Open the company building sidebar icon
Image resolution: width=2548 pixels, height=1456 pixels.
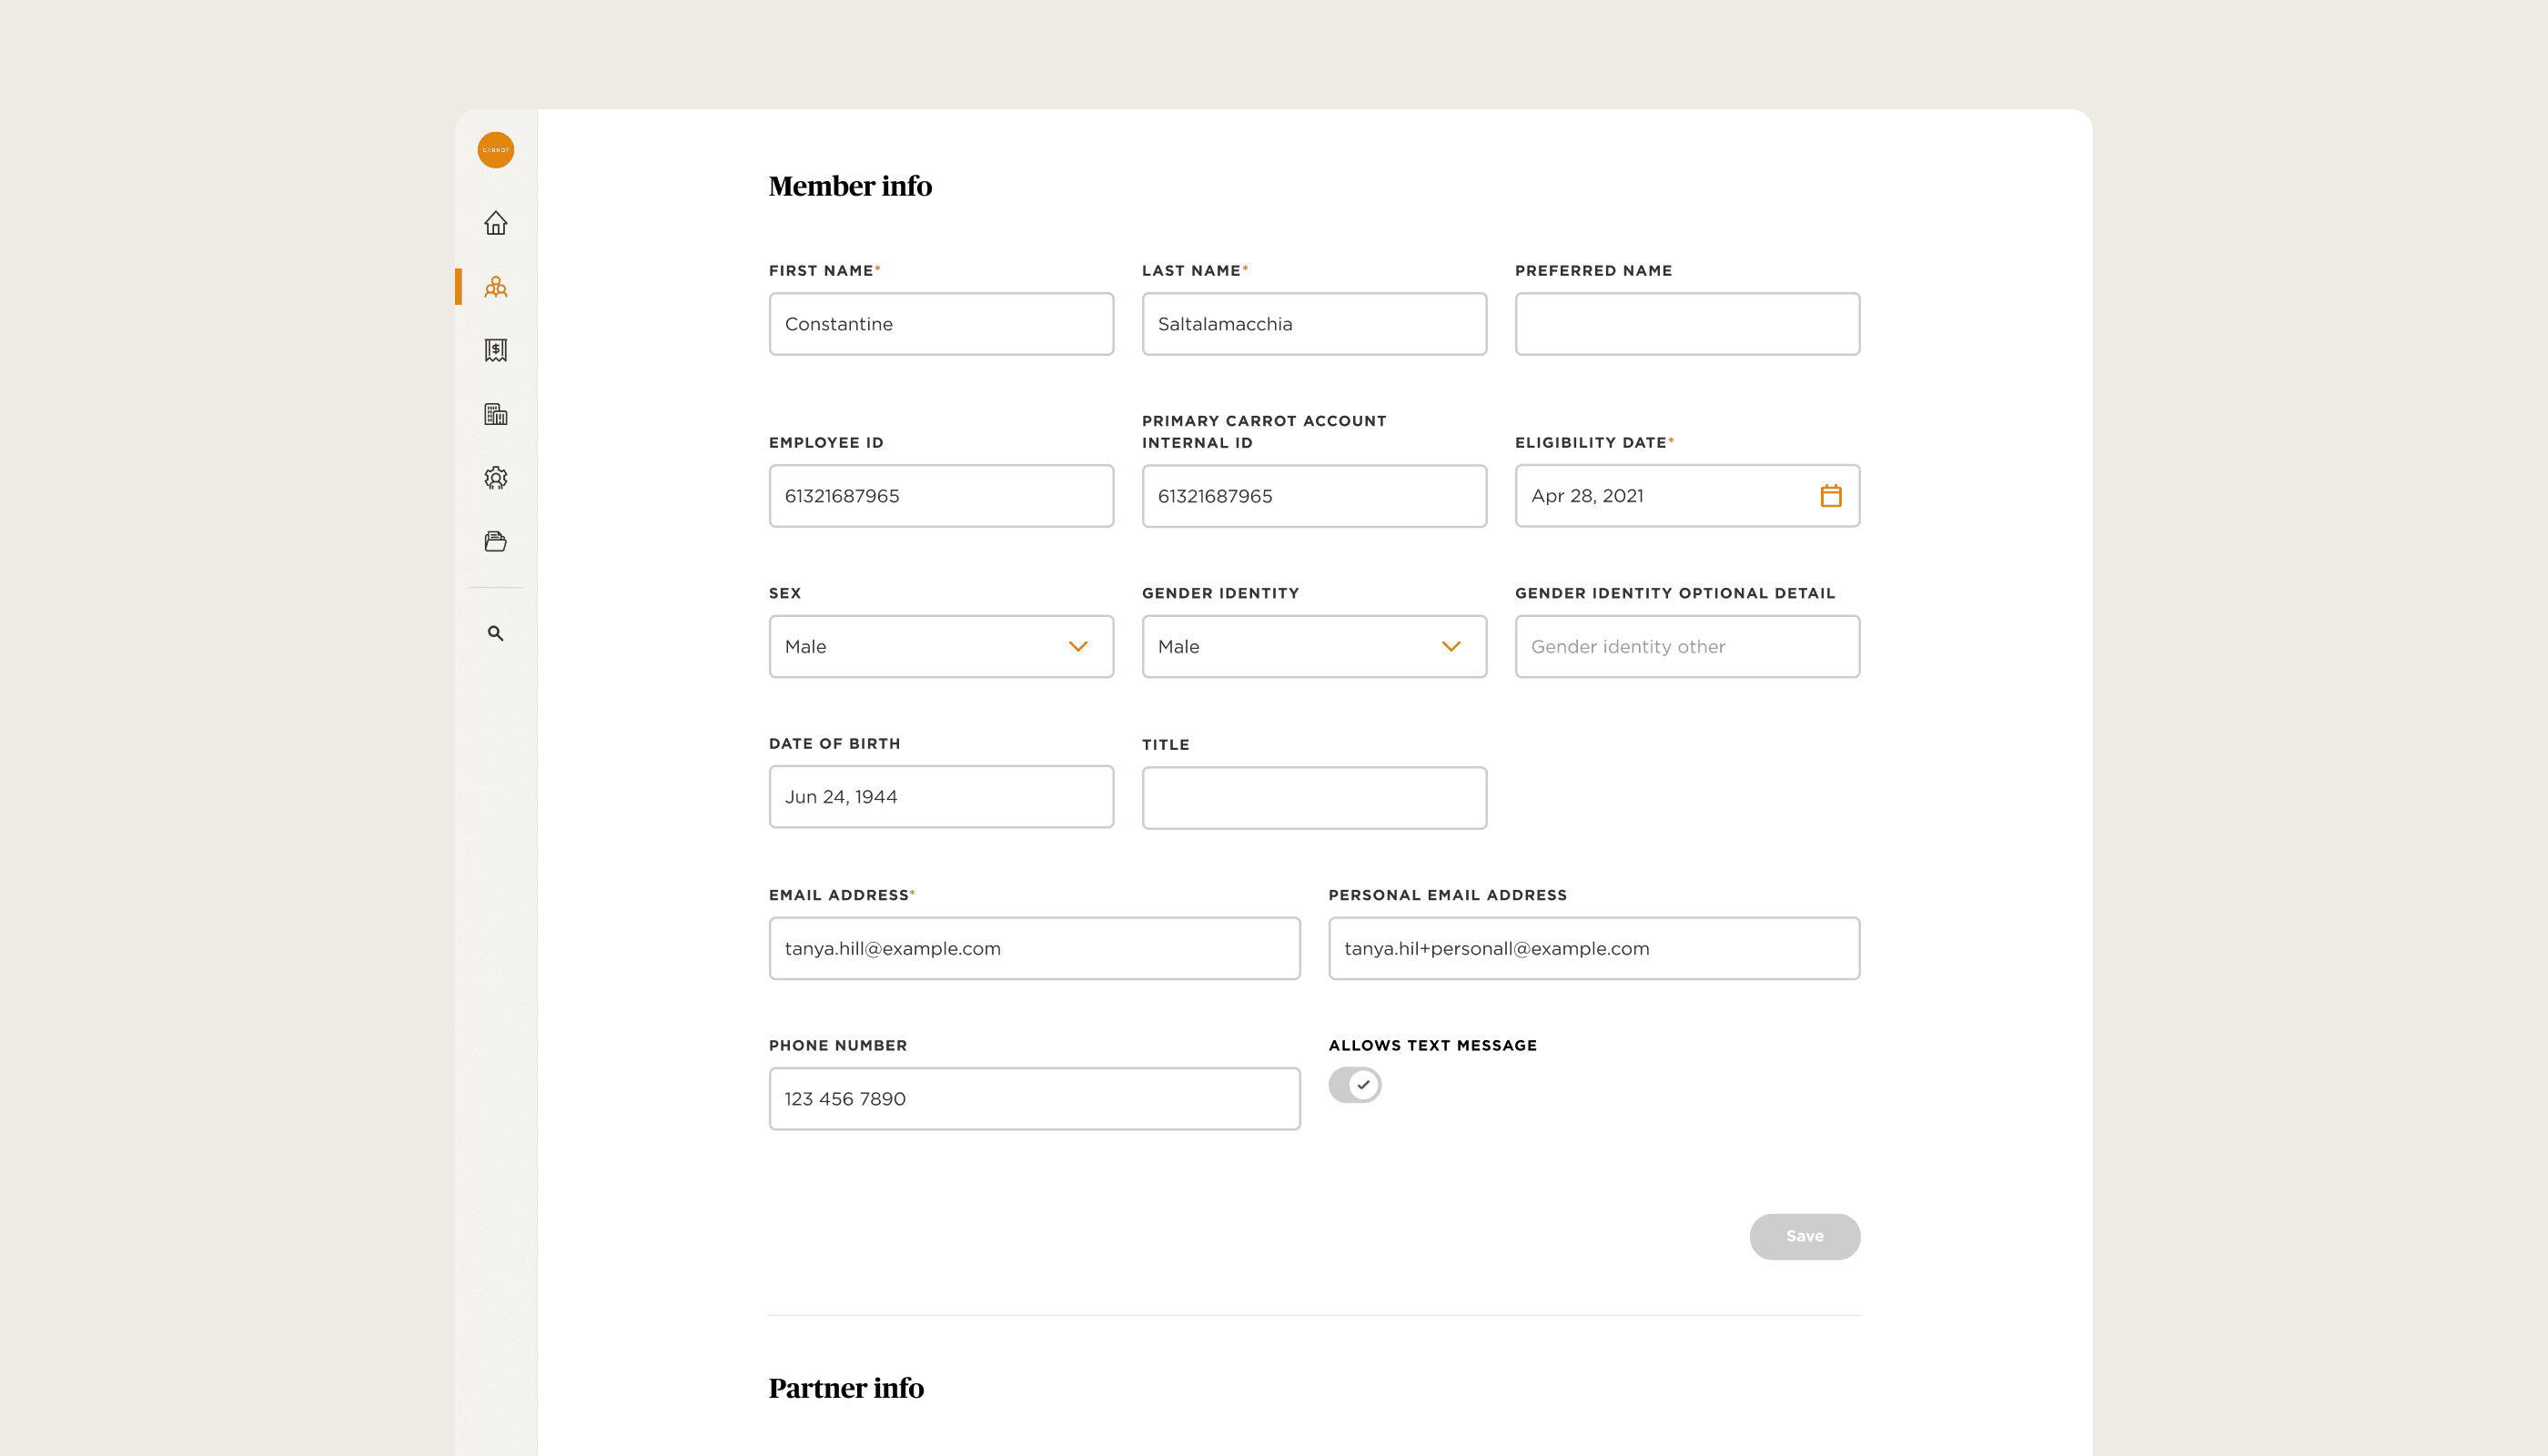point(495,414)
